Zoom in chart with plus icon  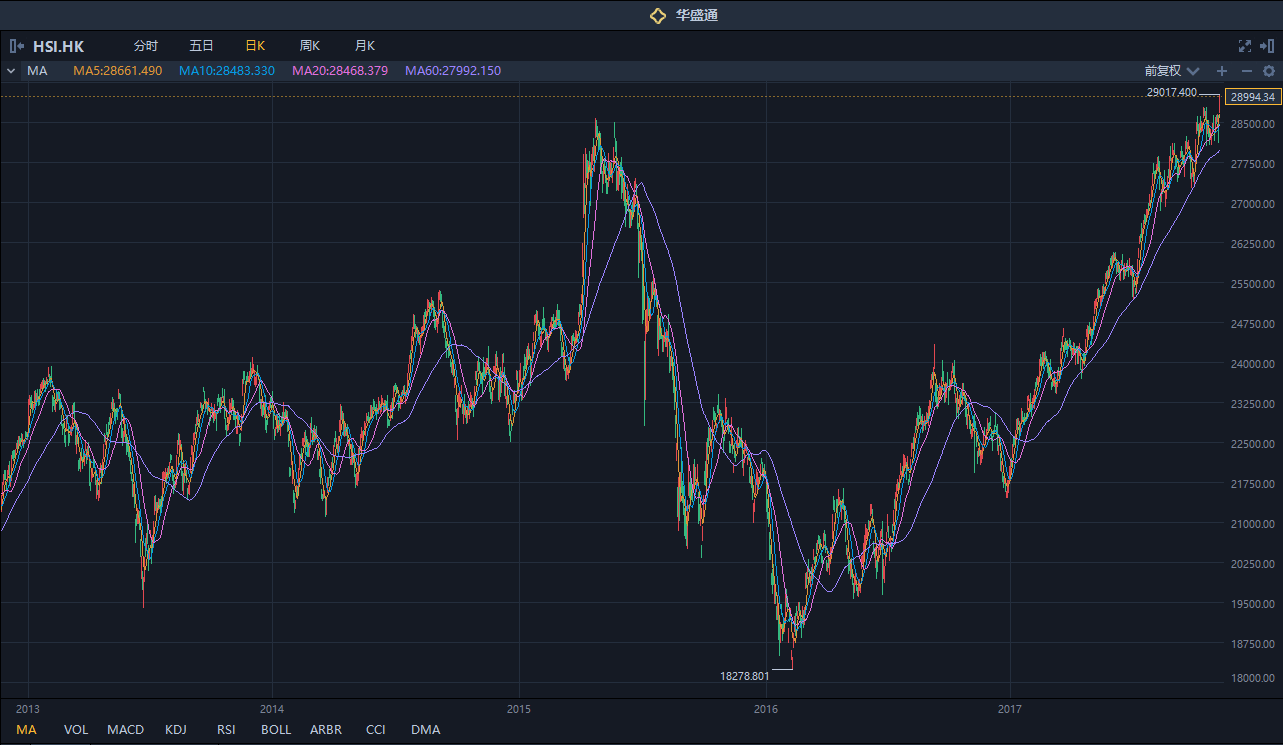pyautogui.click(x=1221, y=71)
